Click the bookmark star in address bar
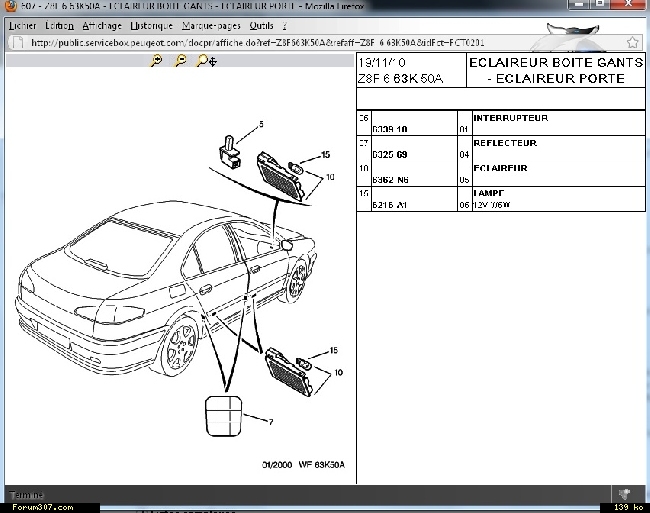Image resolution: width=650 pixels, height=513 pixels. pyautogui.click(x=633, y=42)
